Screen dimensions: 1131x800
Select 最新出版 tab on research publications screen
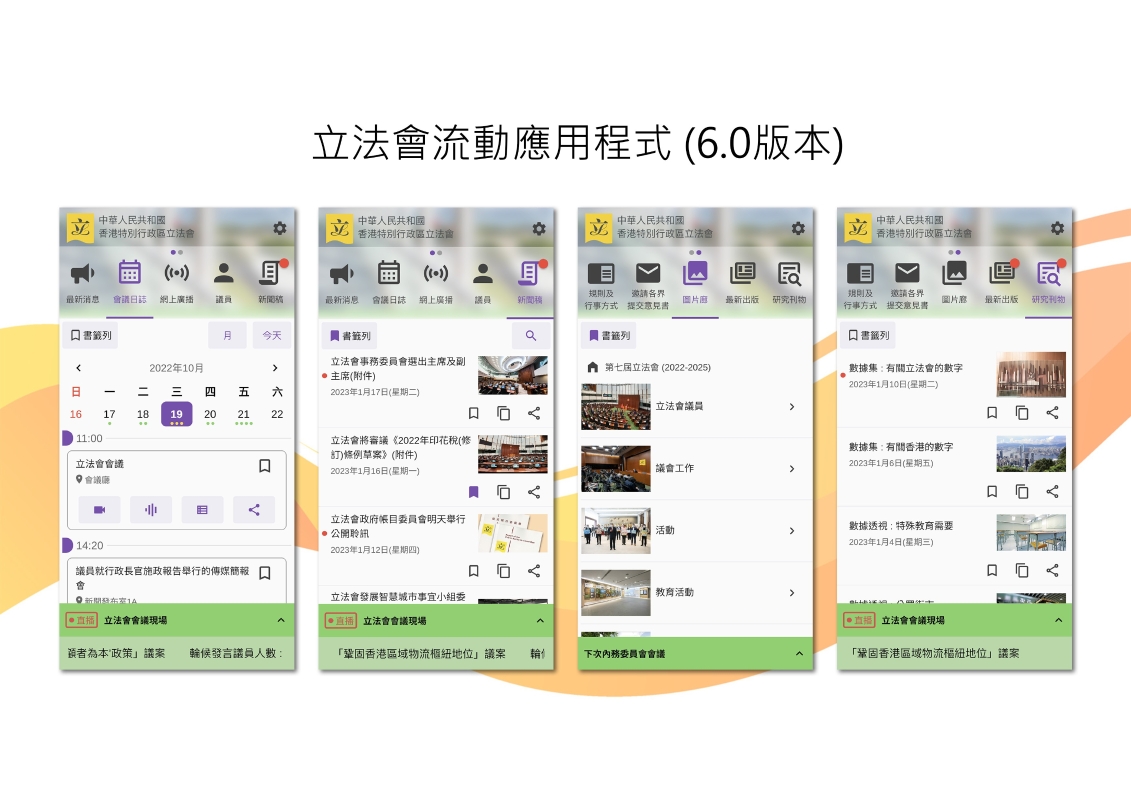tap(1001, 280)
